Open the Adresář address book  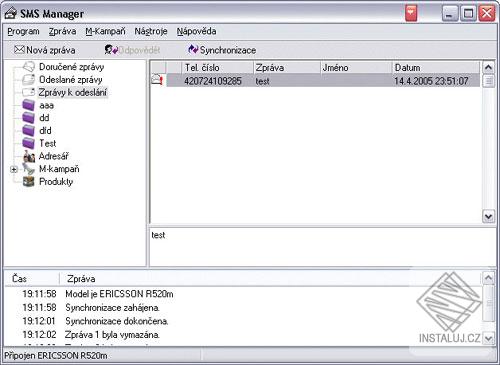[54, 156]
